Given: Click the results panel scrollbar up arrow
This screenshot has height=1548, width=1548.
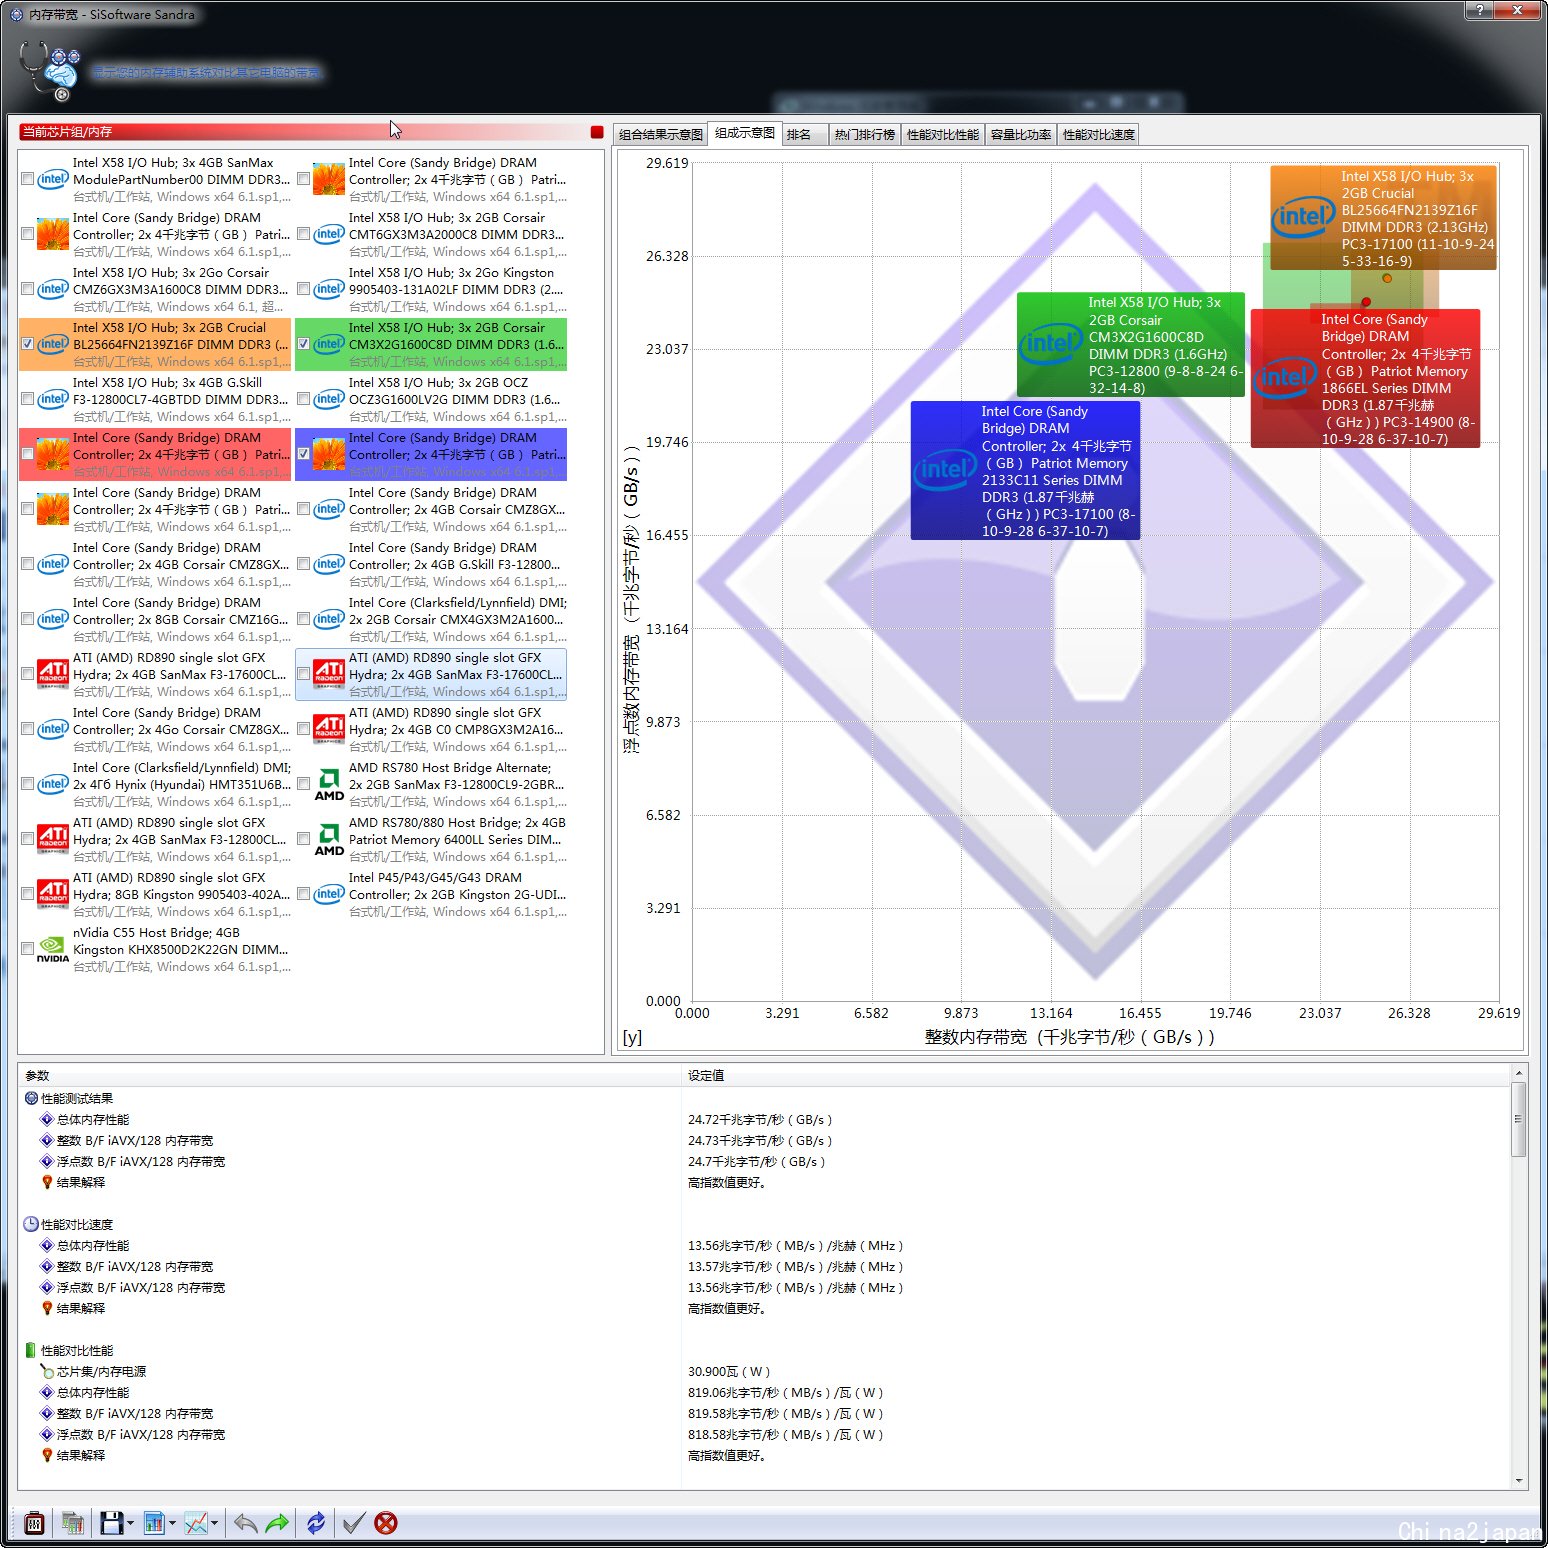Looking at the screenshot, I should (1519, 1073).
